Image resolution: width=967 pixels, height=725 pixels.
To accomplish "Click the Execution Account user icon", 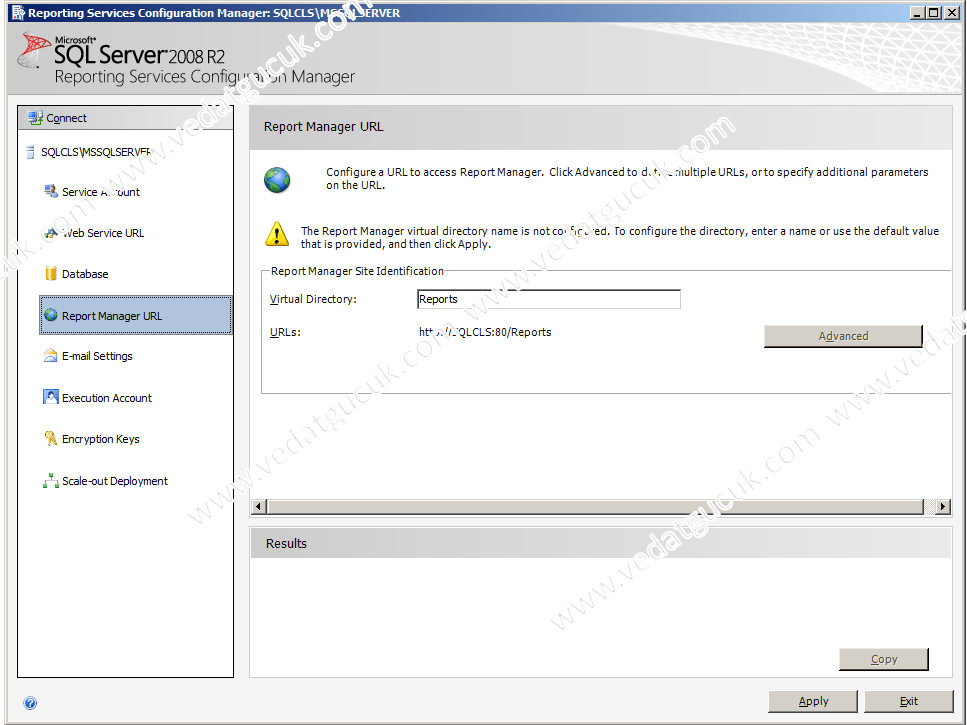I will coord(51,396).
